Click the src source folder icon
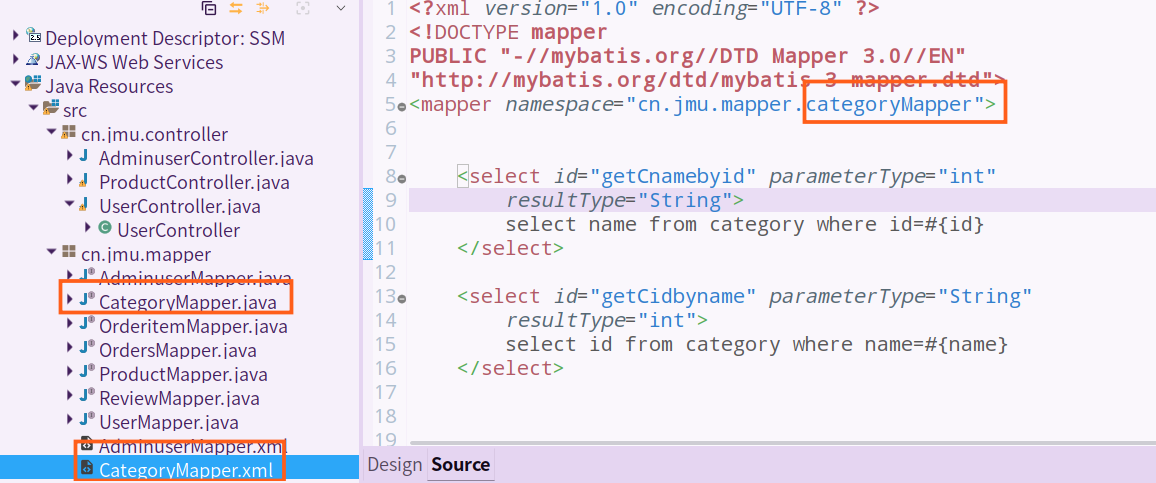 tap(51, 109)
